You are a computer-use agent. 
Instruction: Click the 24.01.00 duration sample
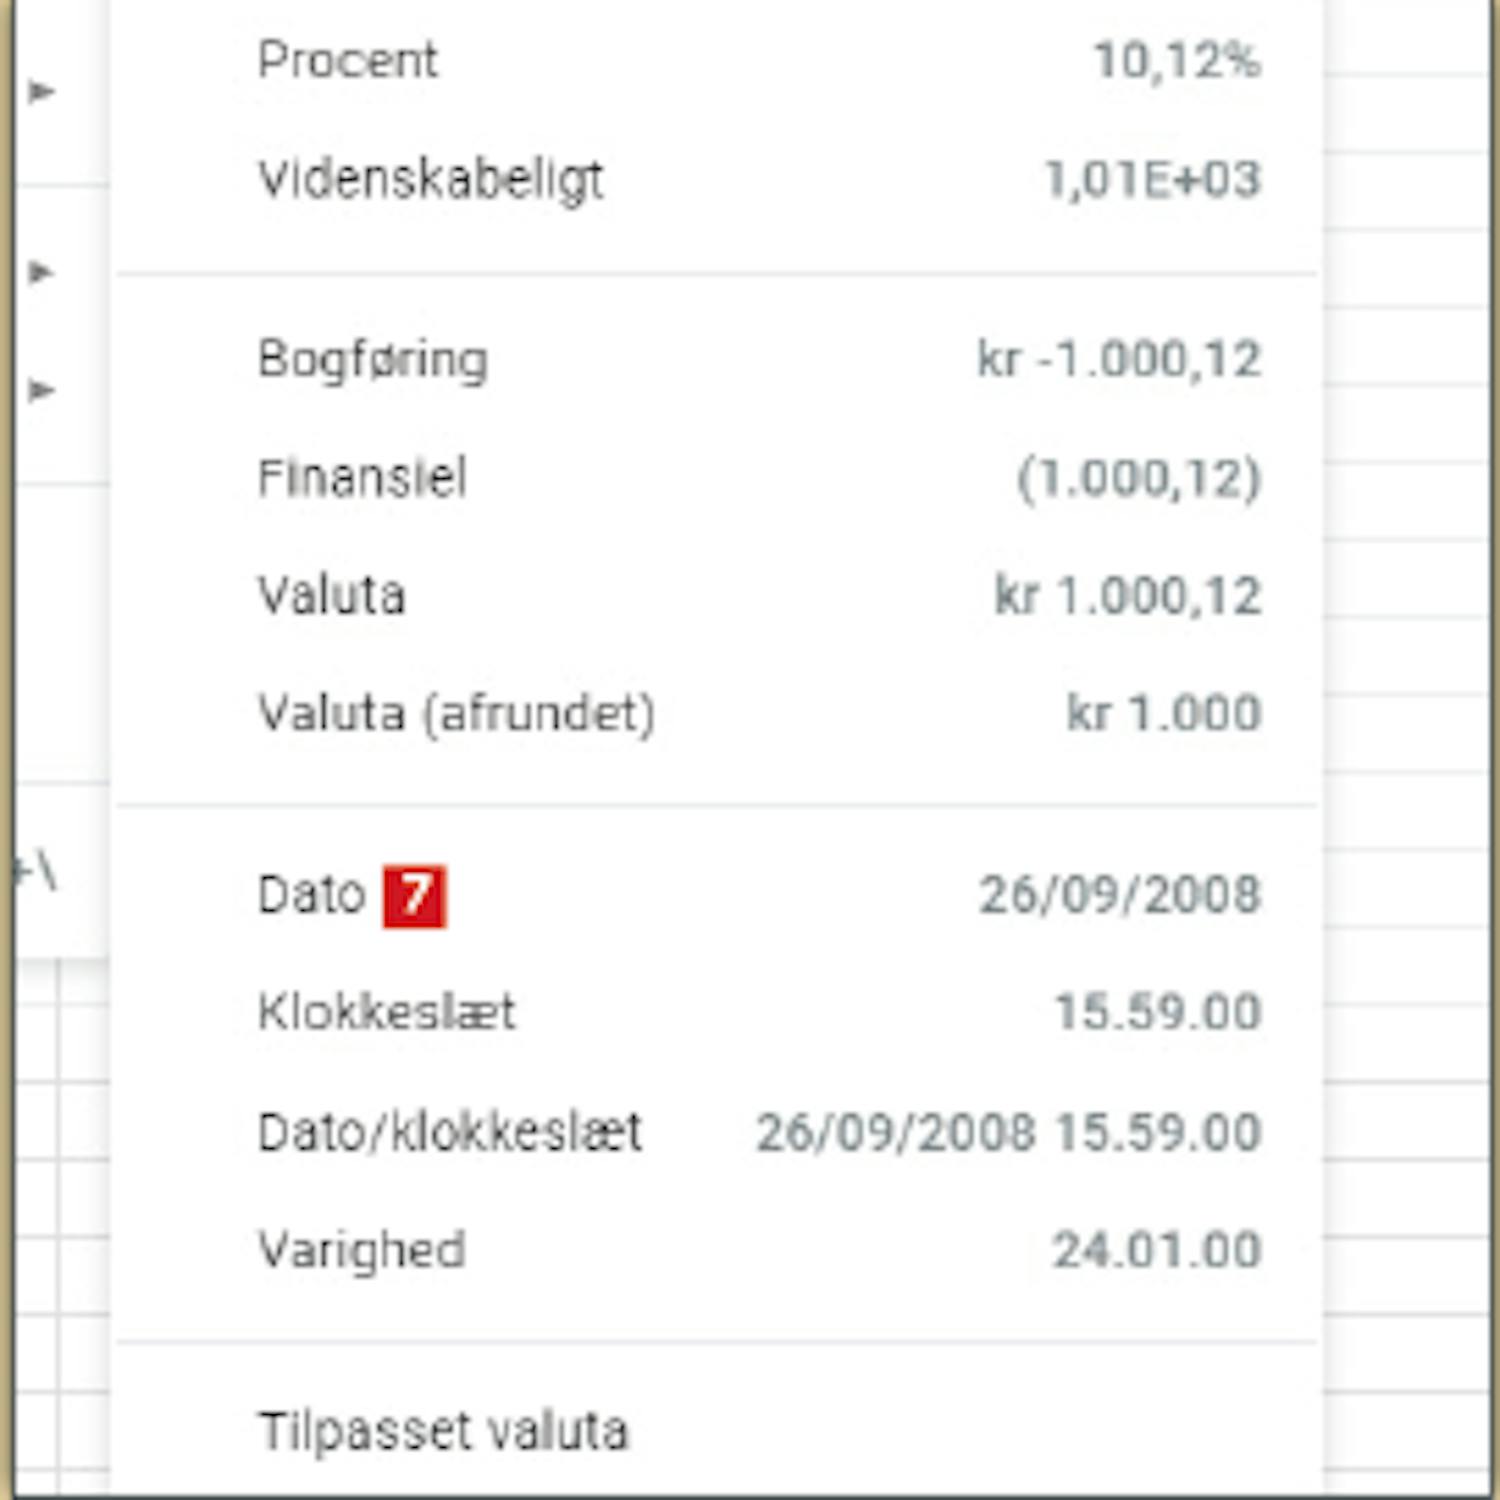[1156, 1250]
